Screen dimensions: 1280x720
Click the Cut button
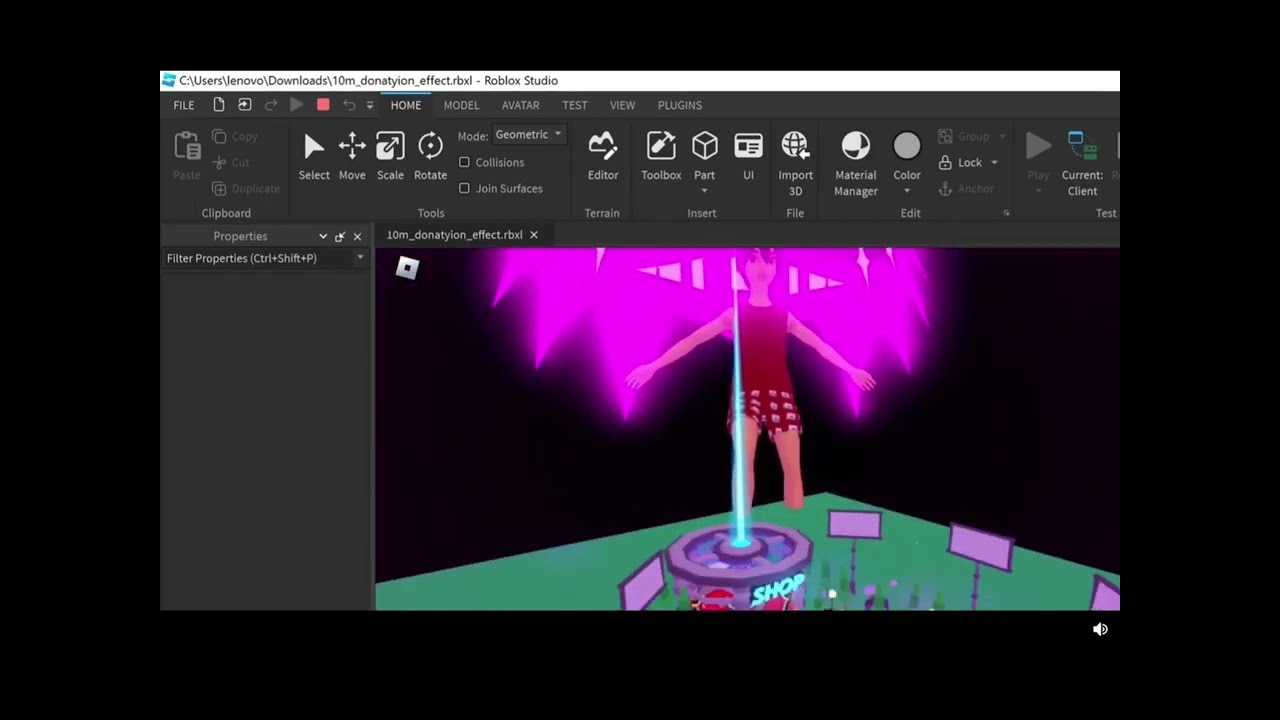tap(231, 162)
